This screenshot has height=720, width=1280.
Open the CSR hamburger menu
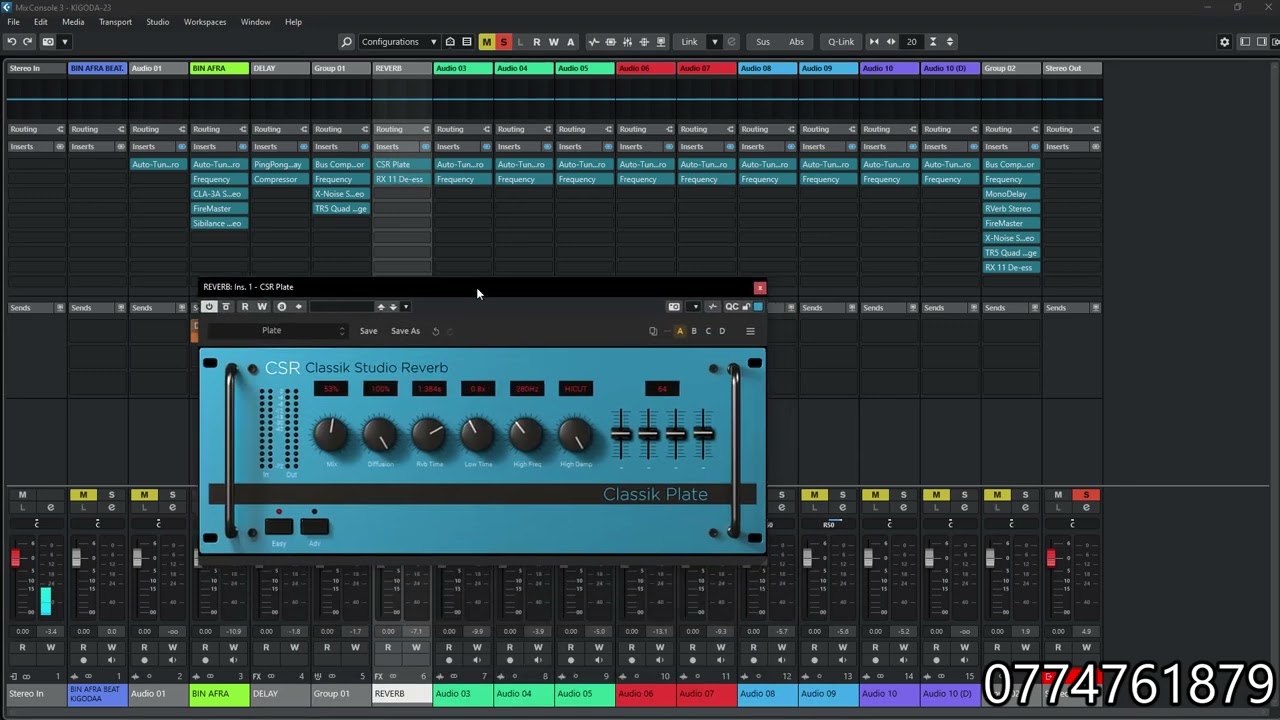click(750, 331)
